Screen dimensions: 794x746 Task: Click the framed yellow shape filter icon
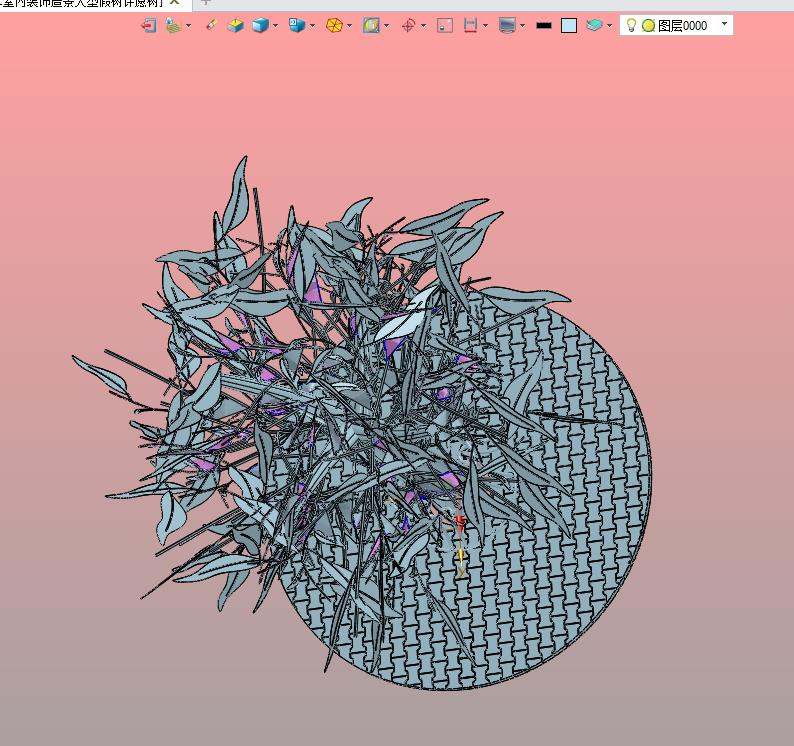371,25
